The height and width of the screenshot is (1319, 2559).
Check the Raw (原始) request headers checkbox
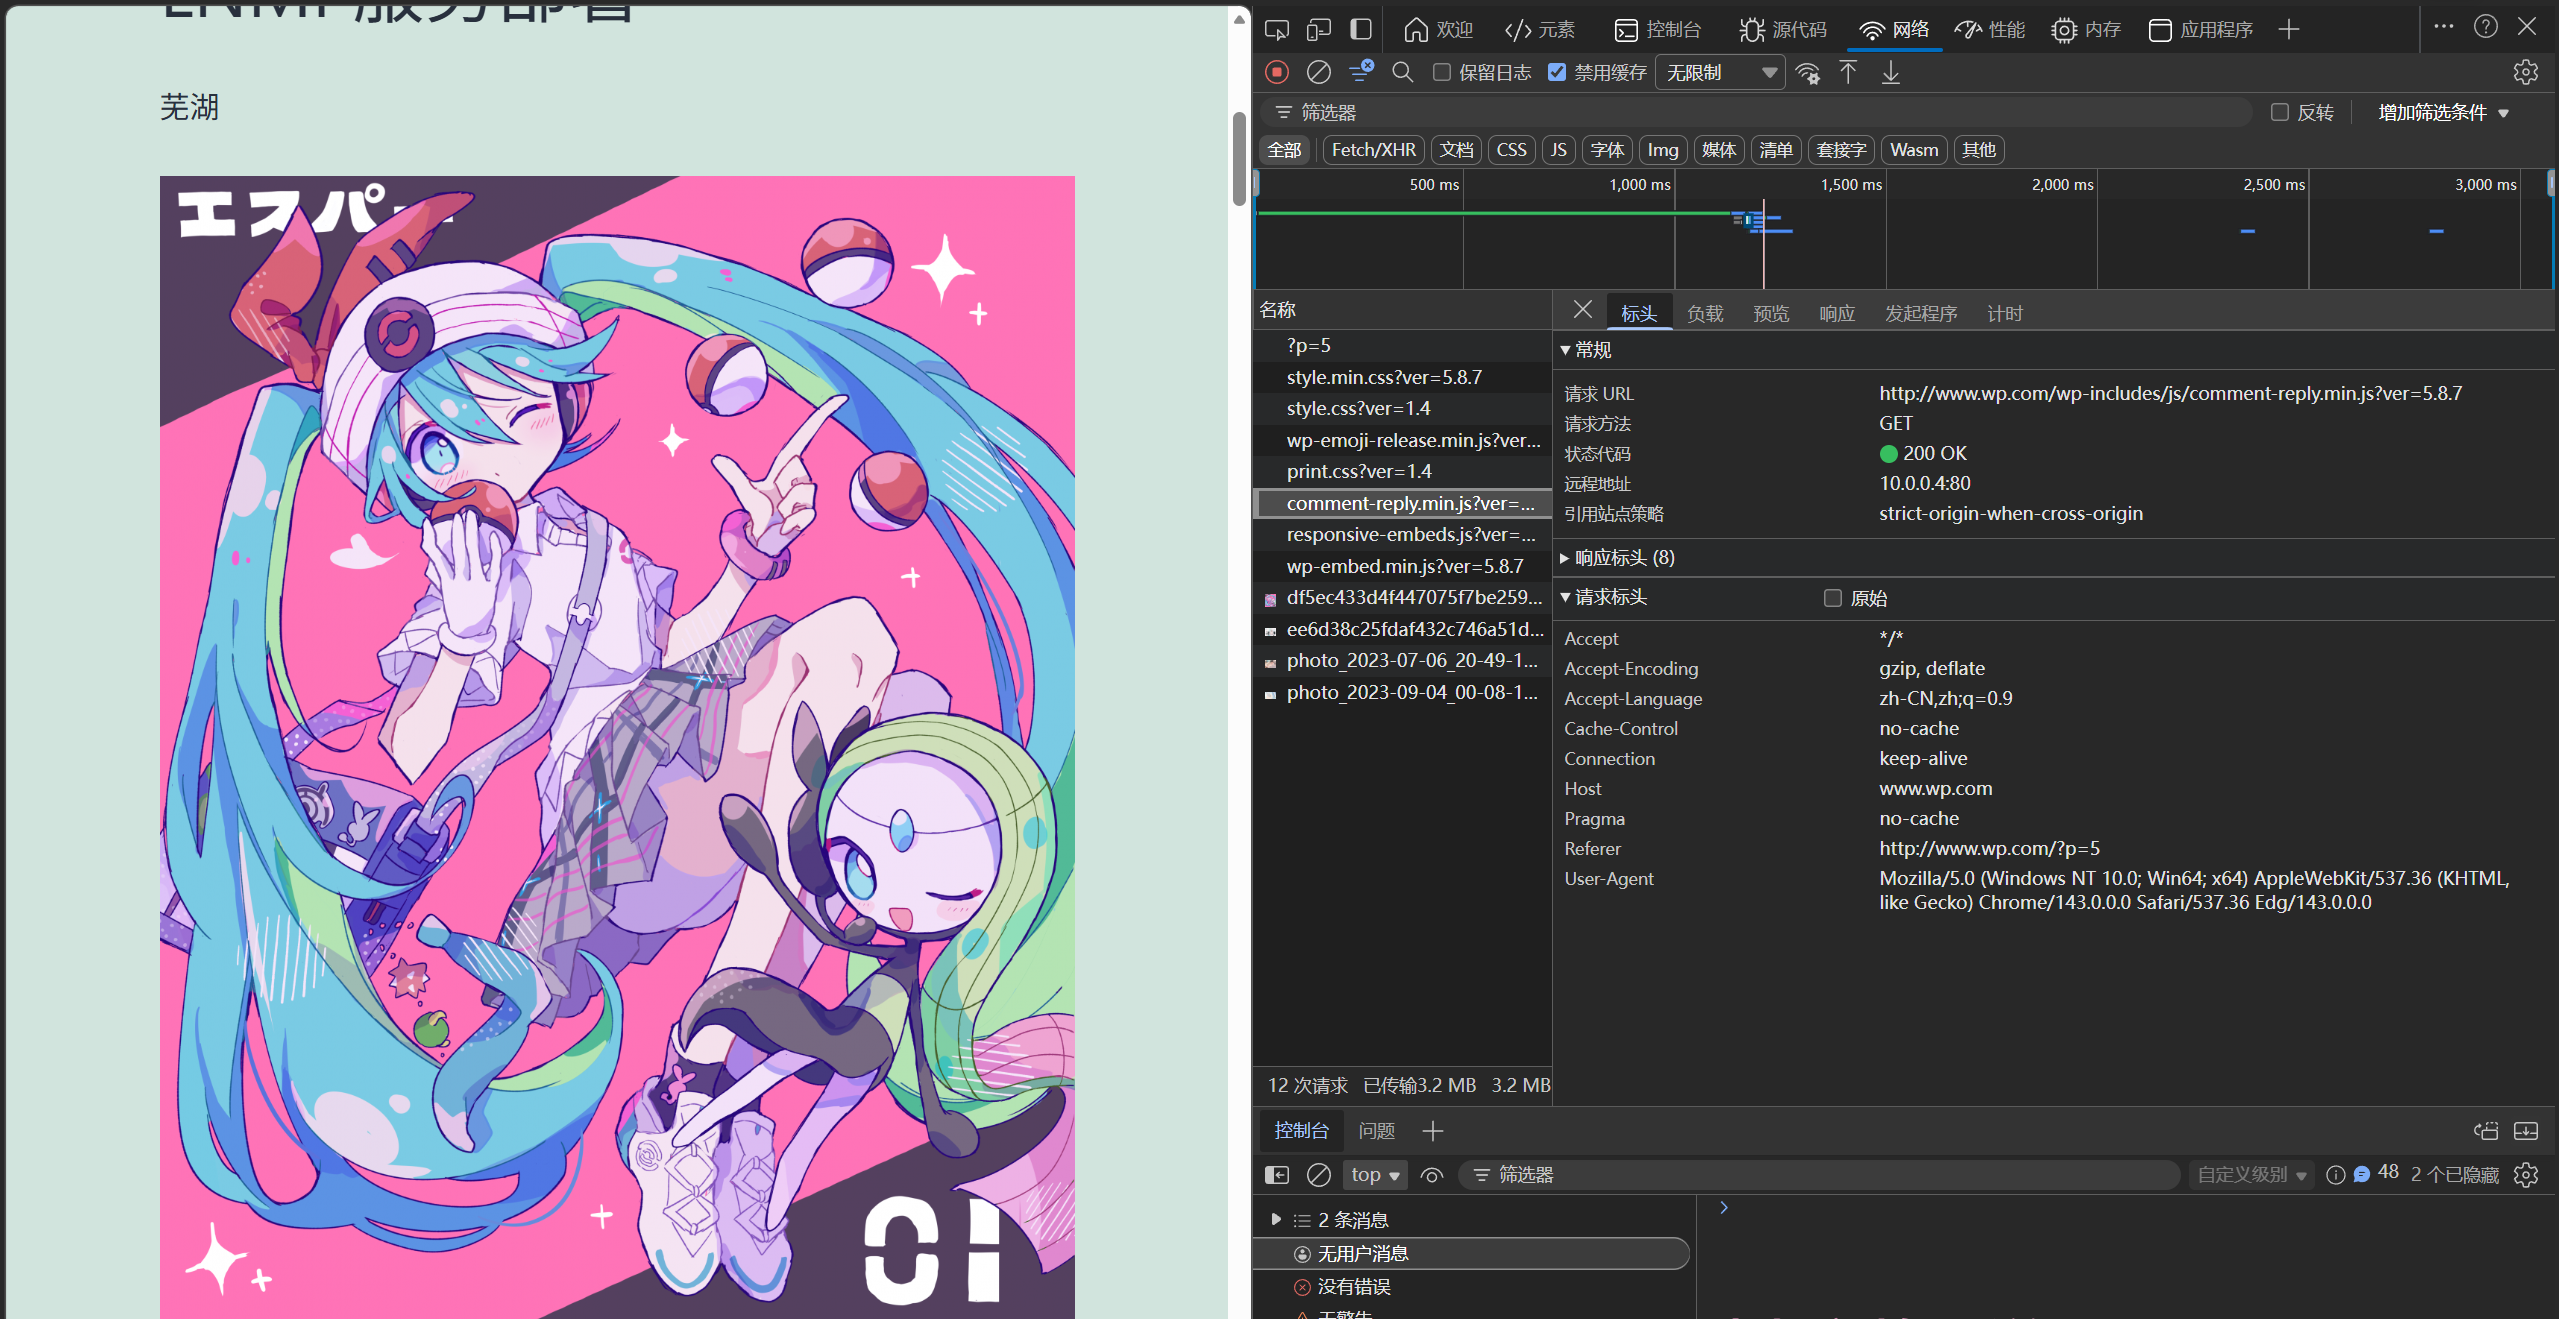point(1833,598)
